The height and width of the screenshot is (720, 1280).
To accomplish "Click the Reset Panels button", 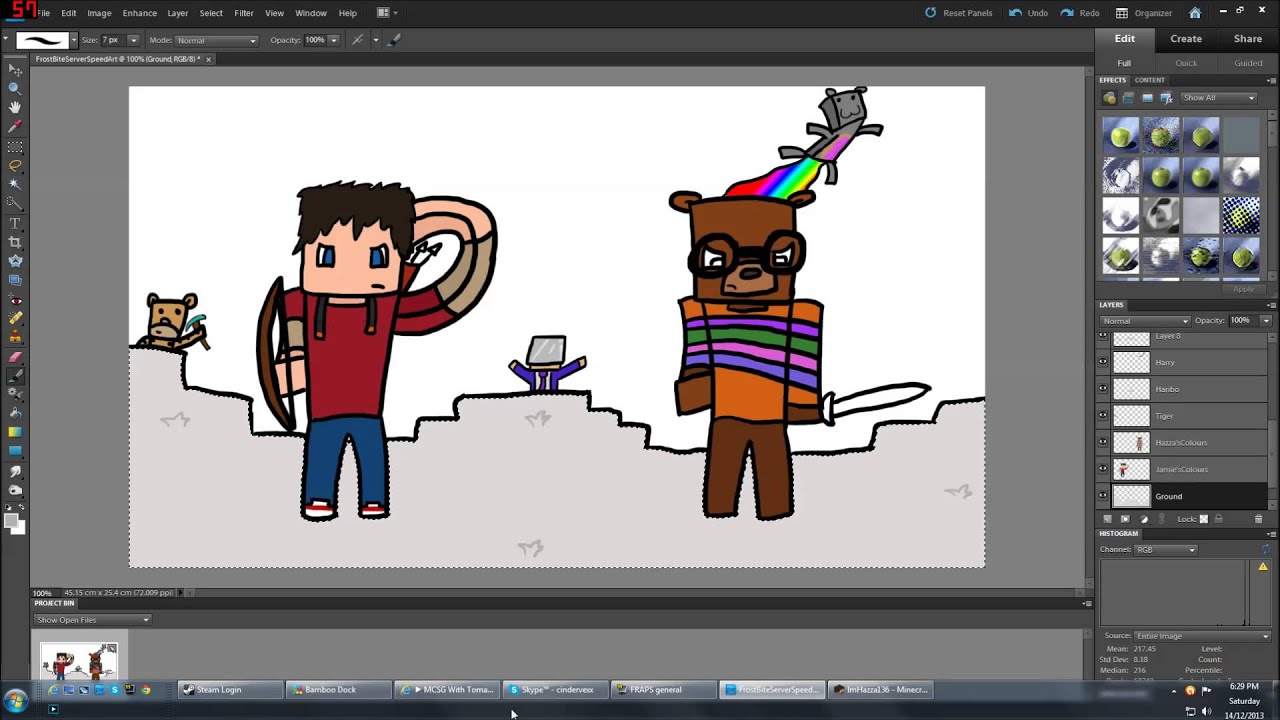I will pos(958,13).
